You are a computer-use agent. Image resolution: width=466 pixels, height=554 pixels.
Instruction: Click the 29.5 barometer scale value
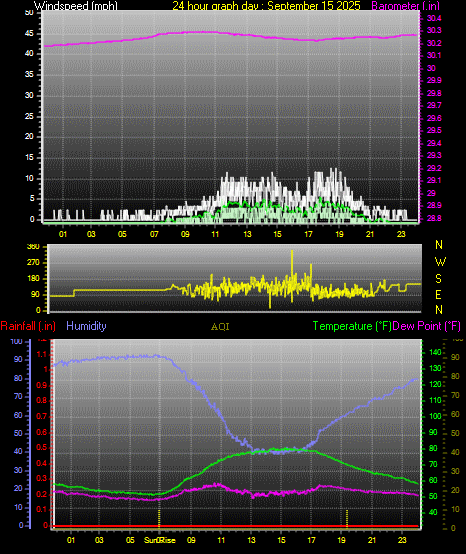click(x=434, y=131)
